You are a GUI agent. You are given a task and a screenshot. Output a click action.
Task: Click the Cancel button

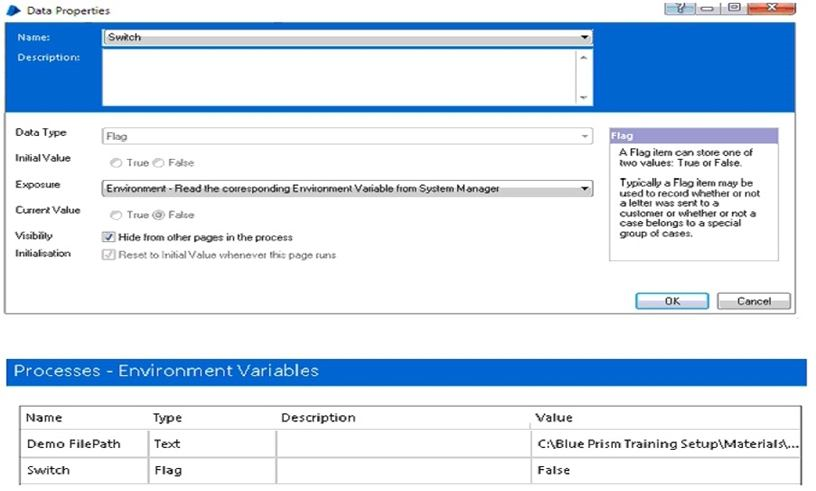[753, 301]
